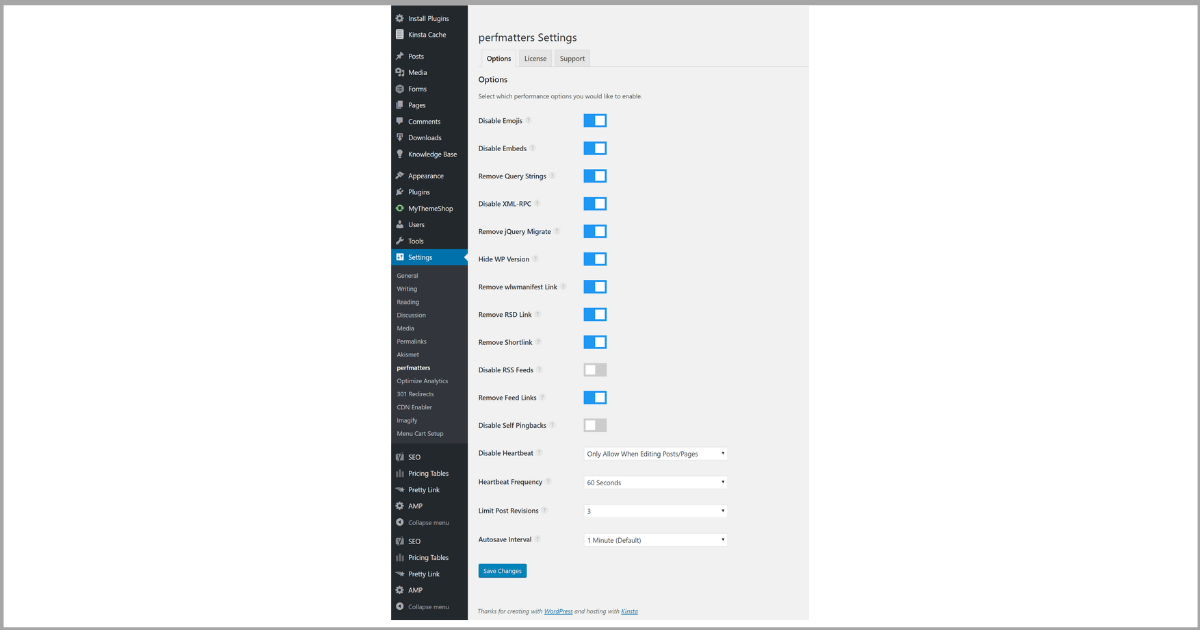The height and width of the screenshot is (630, 1200).
Task: Open the Support tab
Action: [572, 59]
